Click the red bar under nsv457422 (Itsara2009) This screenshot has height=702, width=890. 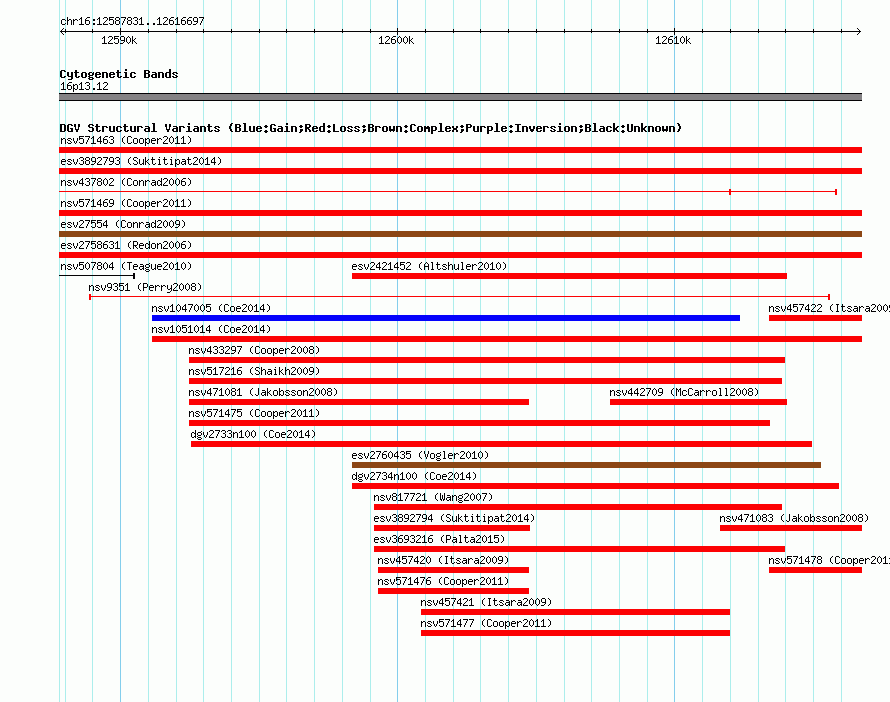tap(816, 318)
